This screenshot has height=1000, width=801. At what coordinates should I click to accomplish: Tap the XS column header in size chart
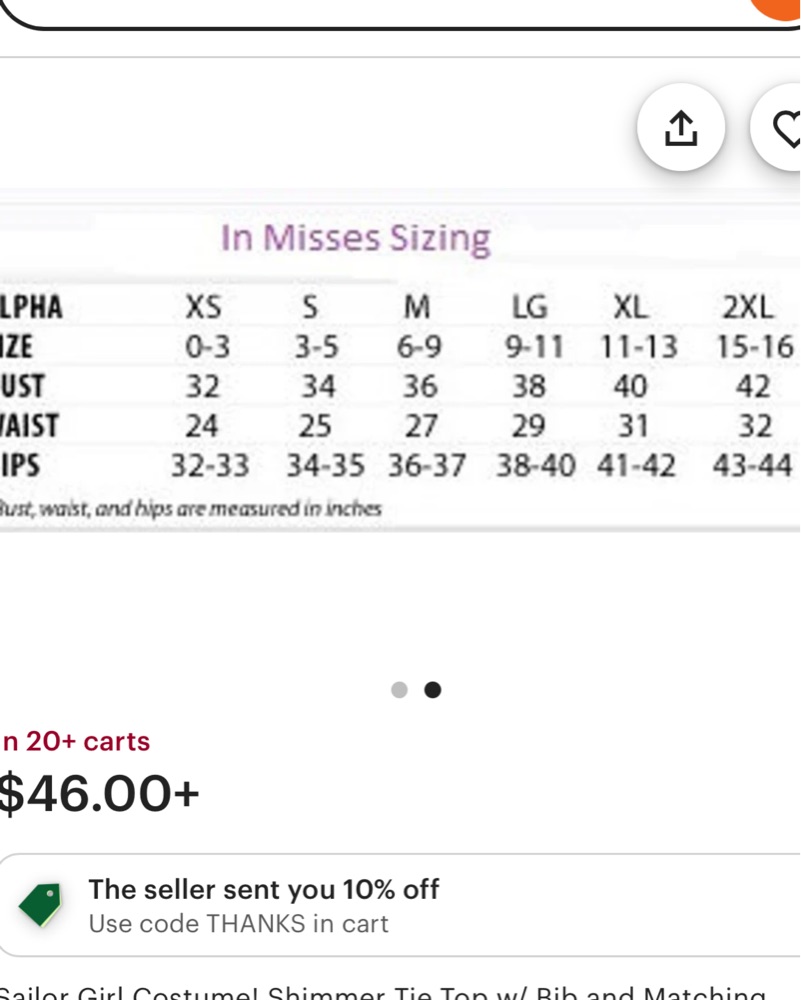[203, 307]
